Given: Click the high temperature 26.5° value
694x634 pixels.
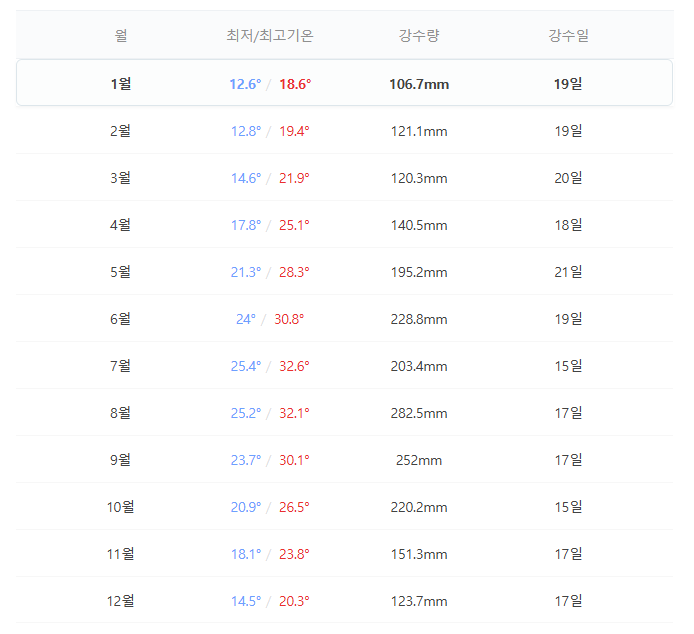Looking at the screenshot, I should pos(294,507).
